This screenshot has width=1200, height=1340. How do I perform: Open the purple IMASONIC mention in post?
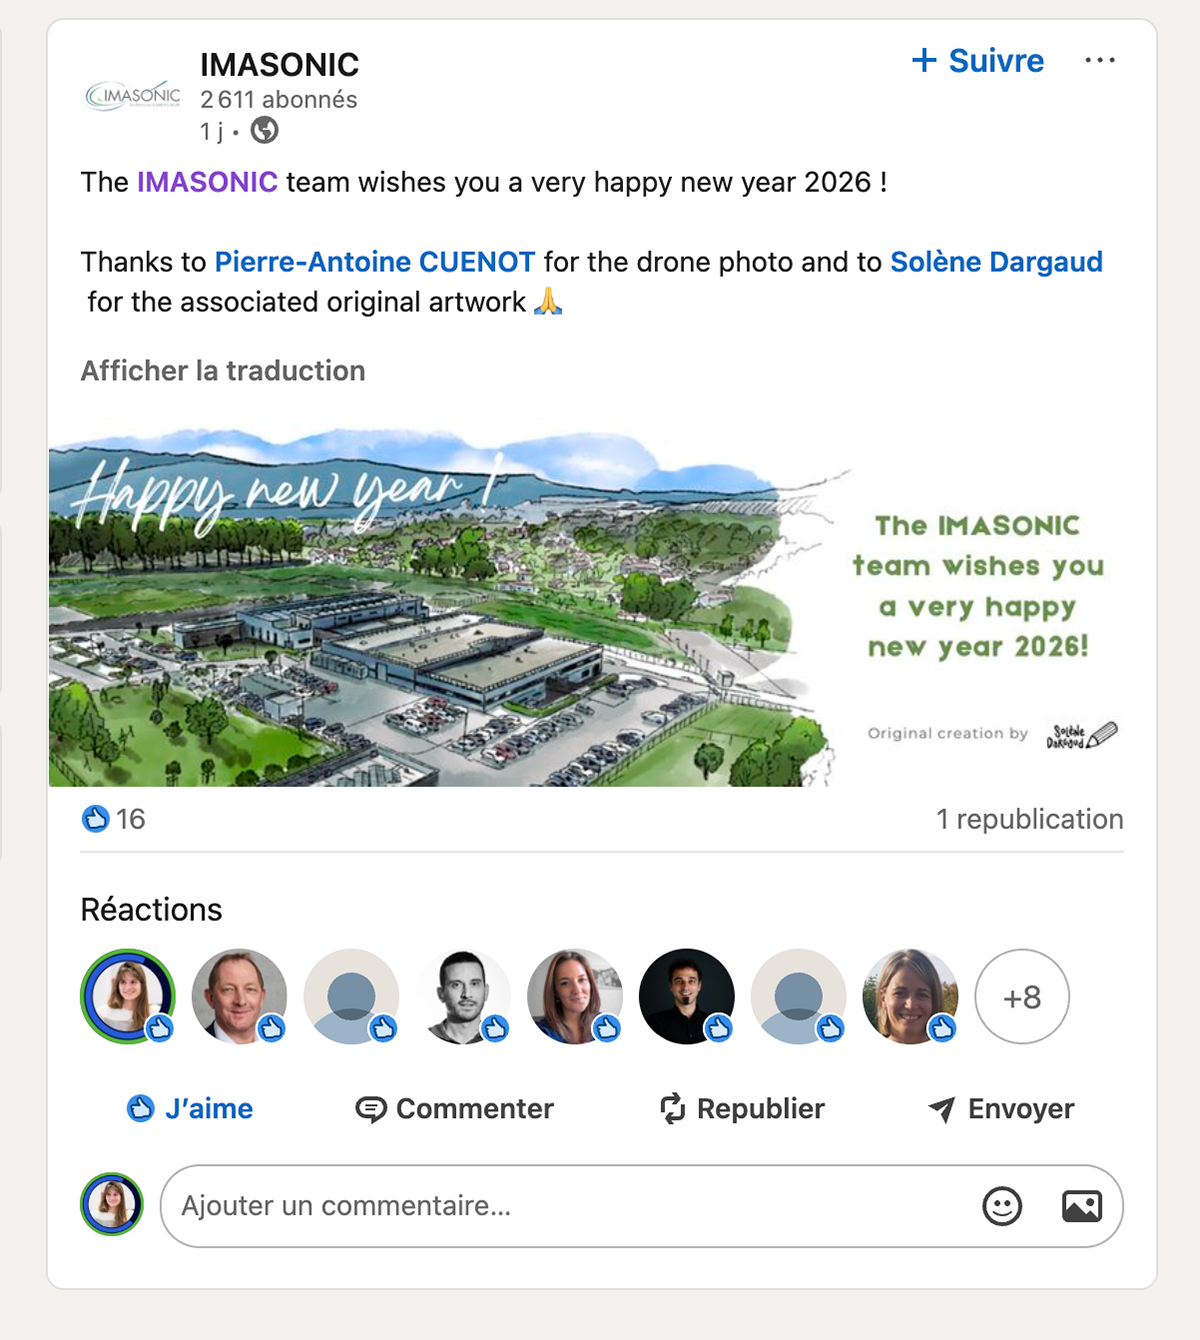pos(207,182)
